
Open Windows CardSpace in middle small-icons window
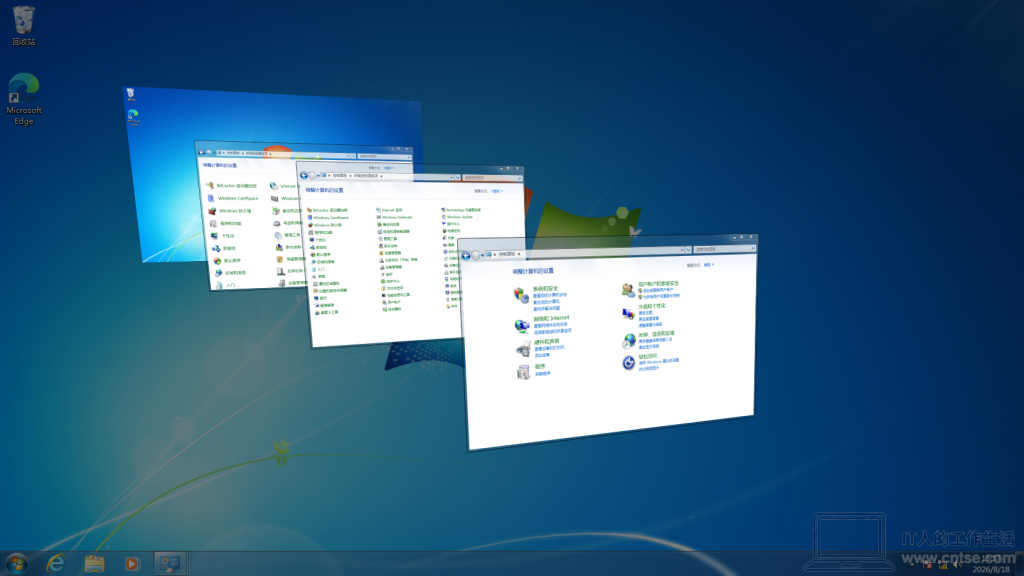pyautogui.click(x=328, y=217)
